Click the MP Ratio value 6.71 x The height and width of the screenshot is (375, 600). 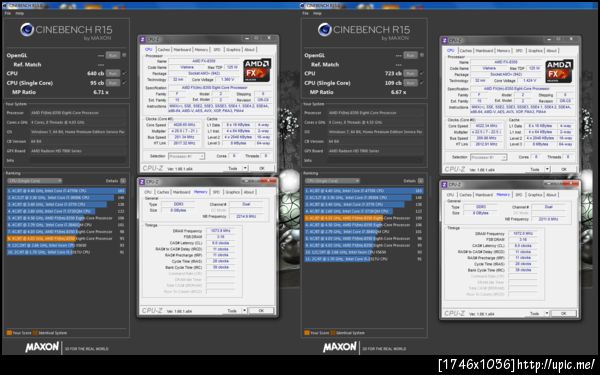pos(101,92)
